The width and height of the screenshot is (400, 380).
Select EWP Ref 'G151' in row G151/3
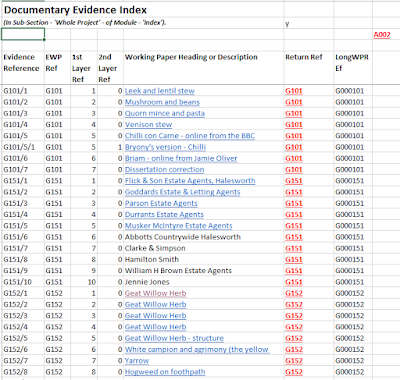coord(57,203)
